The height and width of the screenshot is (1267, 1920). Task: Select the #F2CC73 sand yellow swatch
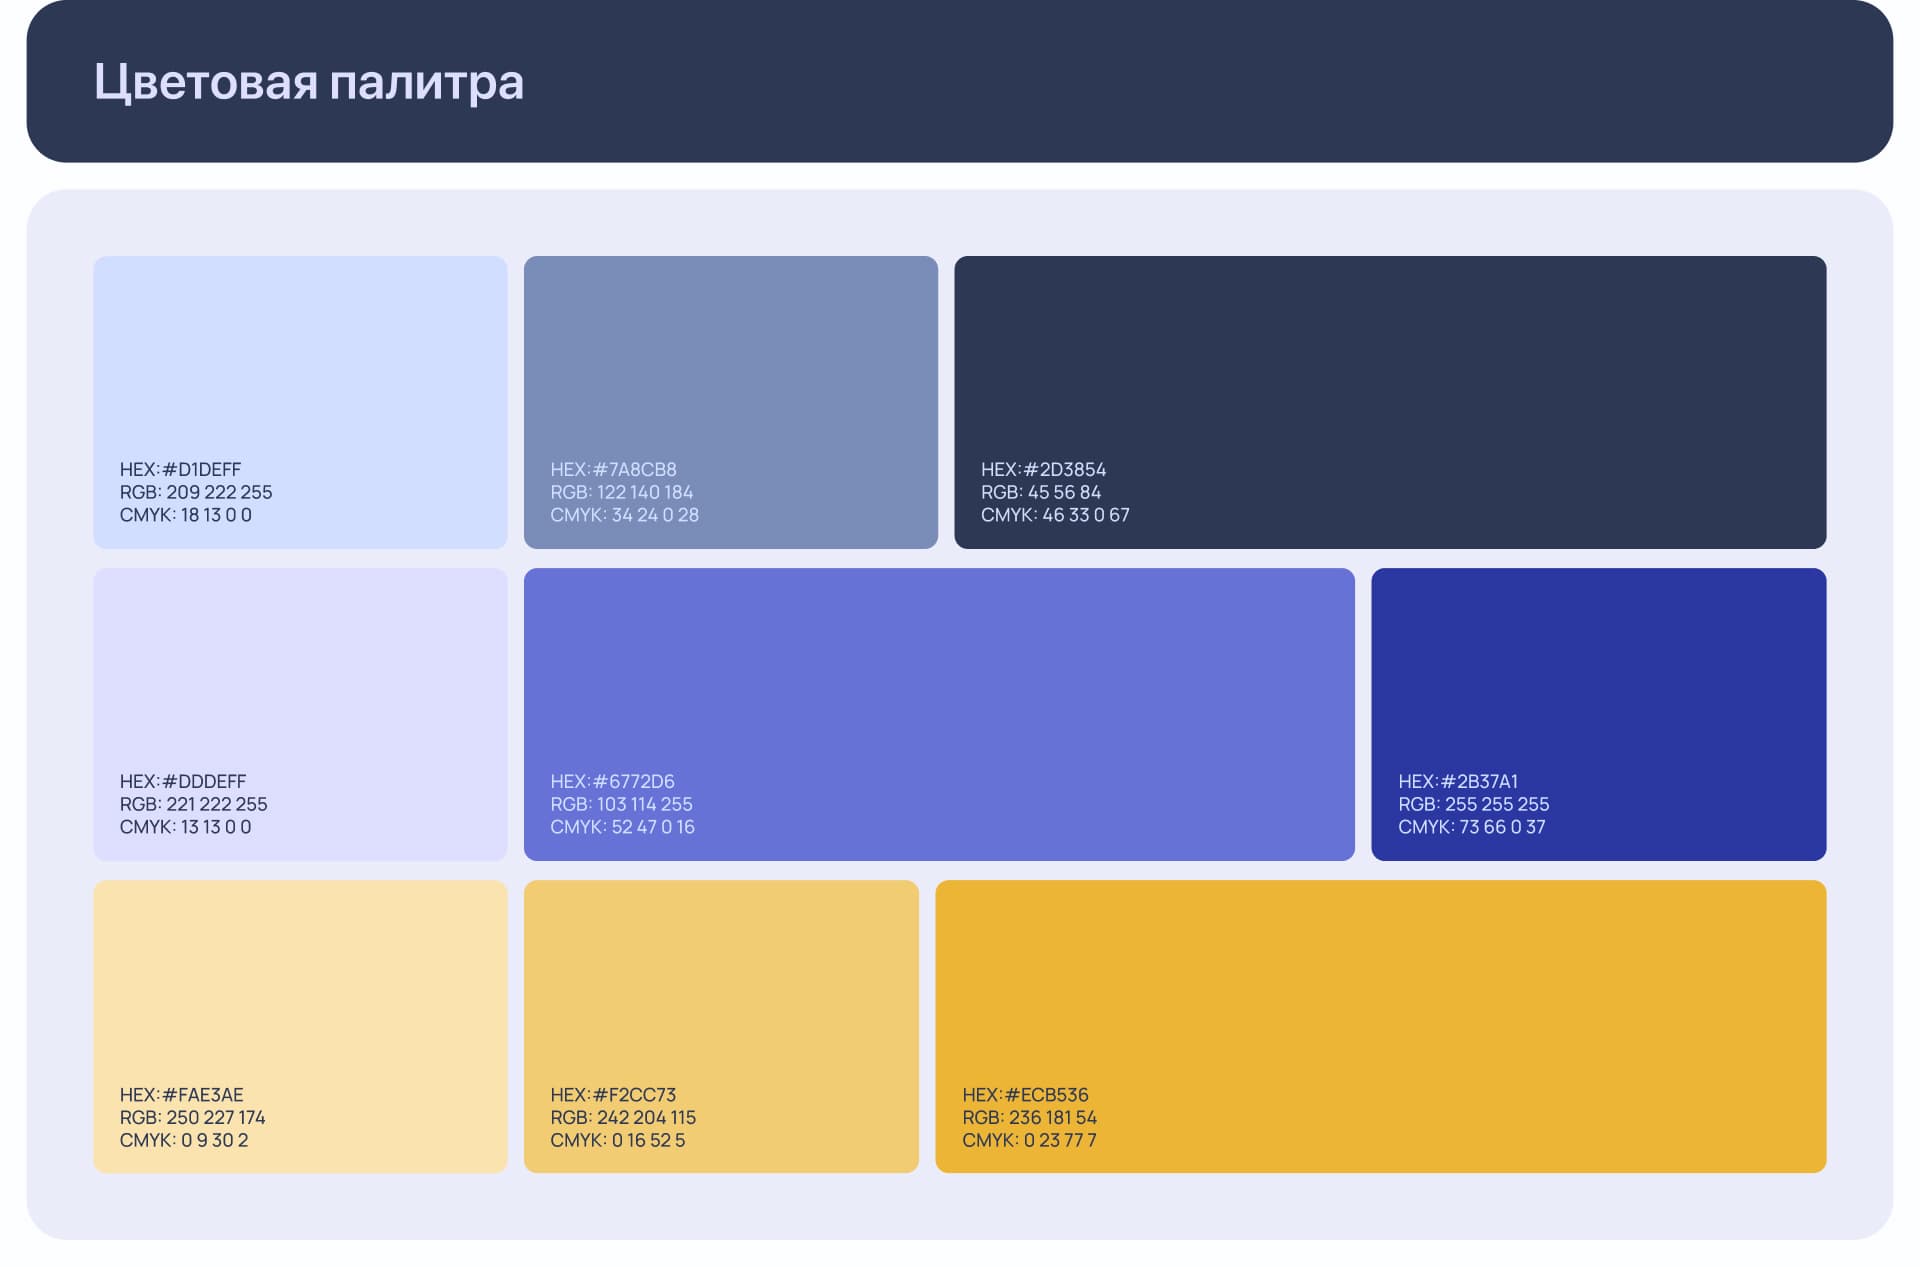[720, 985]
